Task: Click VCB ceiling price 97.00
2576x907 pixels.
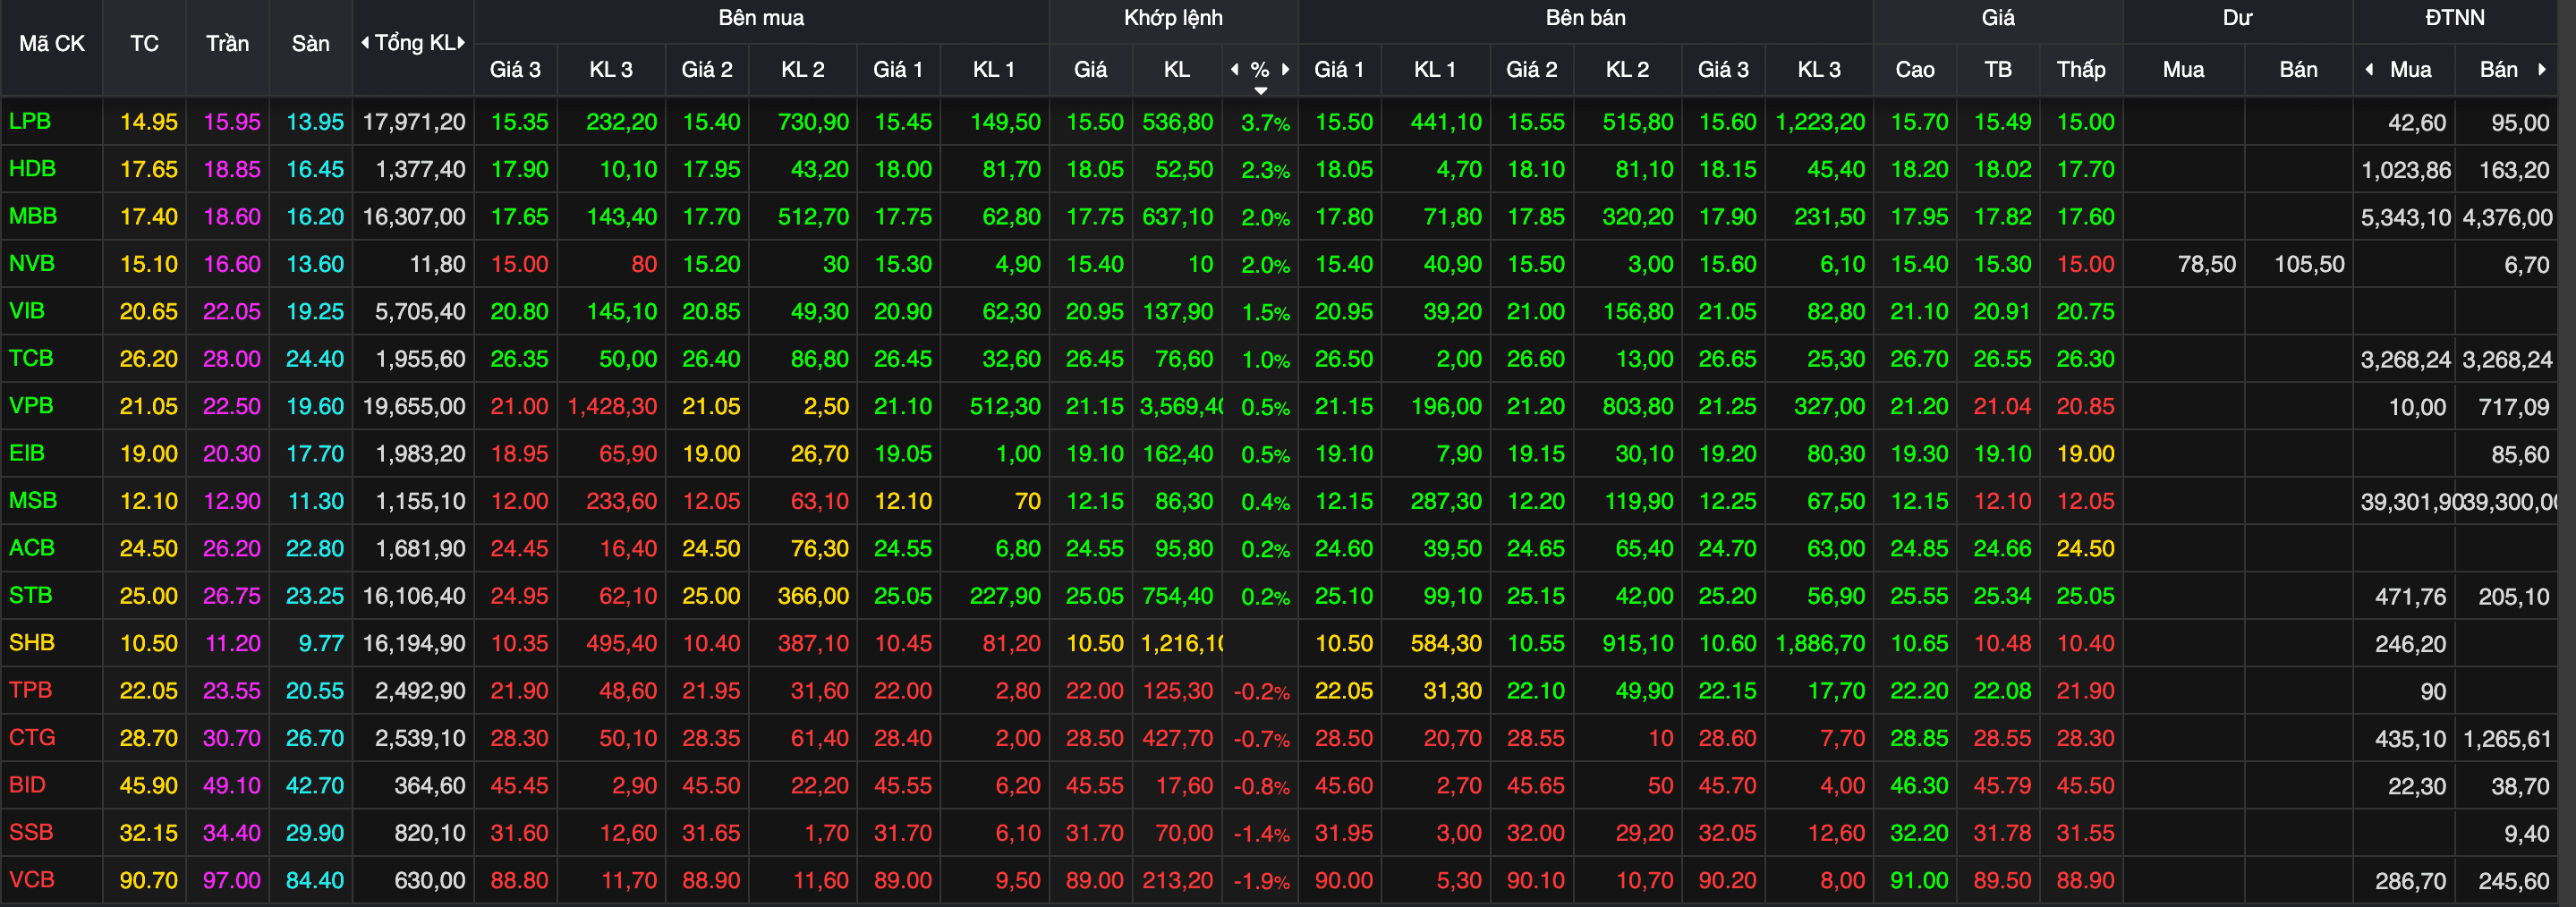Action: [232, 880]
